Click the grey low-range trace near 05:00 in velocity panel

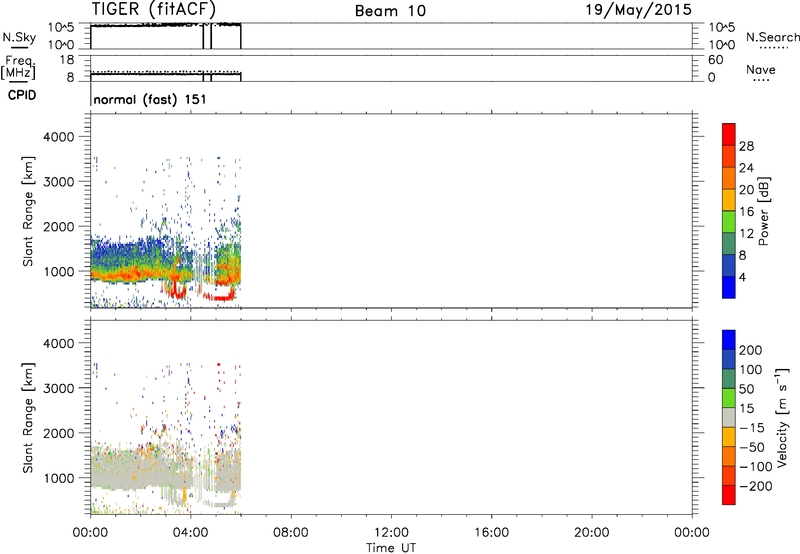220,502
